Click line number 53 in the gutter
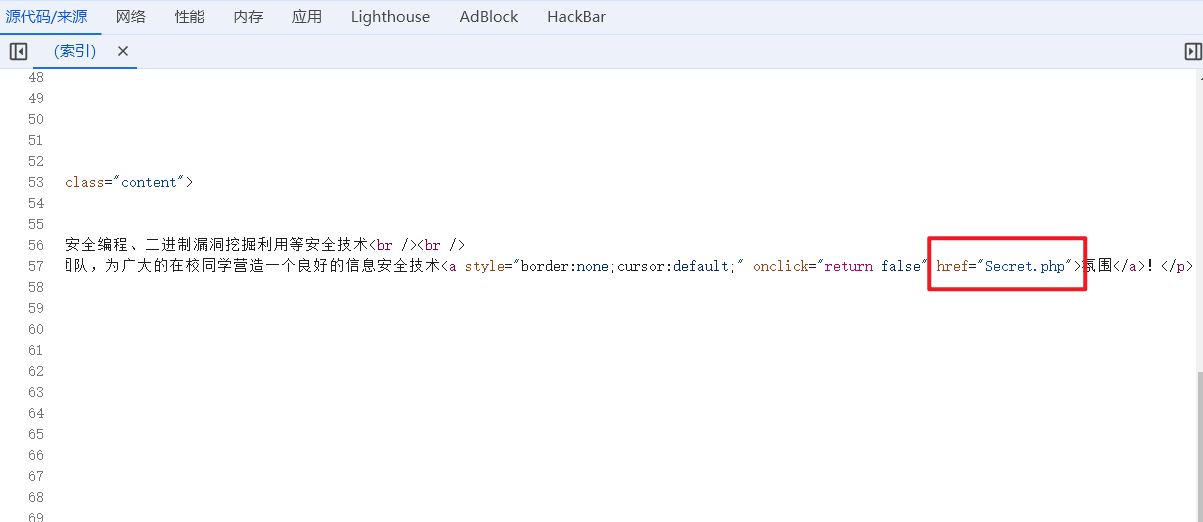1203x522 pixels. pos(36,182)
